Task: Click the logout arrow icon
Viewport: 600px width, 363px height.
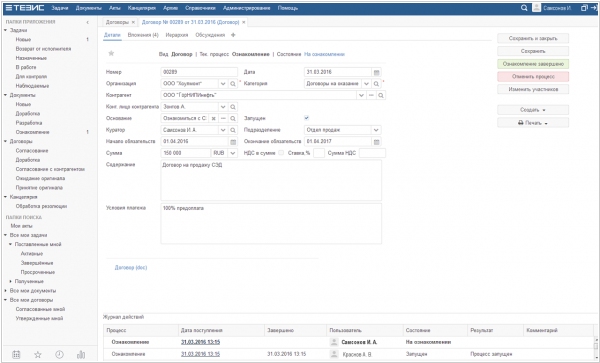Action: click(593, 8)
